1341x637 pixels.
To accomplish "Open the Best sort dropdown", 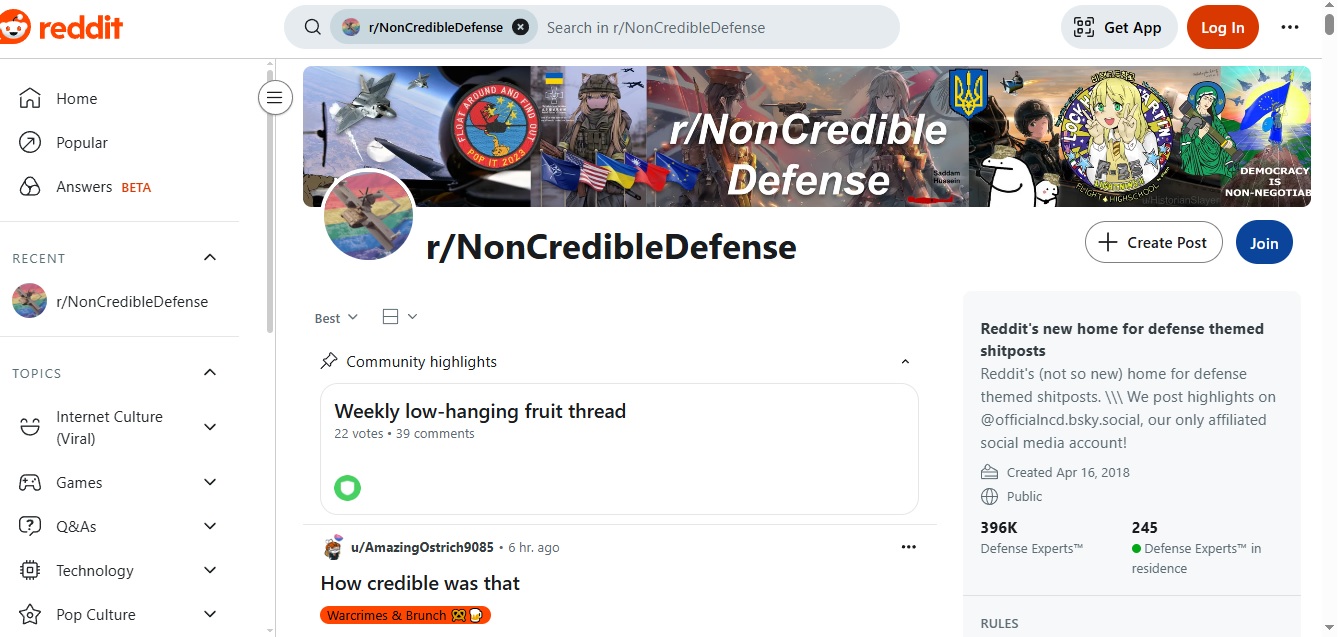I will tap(336, 318).
